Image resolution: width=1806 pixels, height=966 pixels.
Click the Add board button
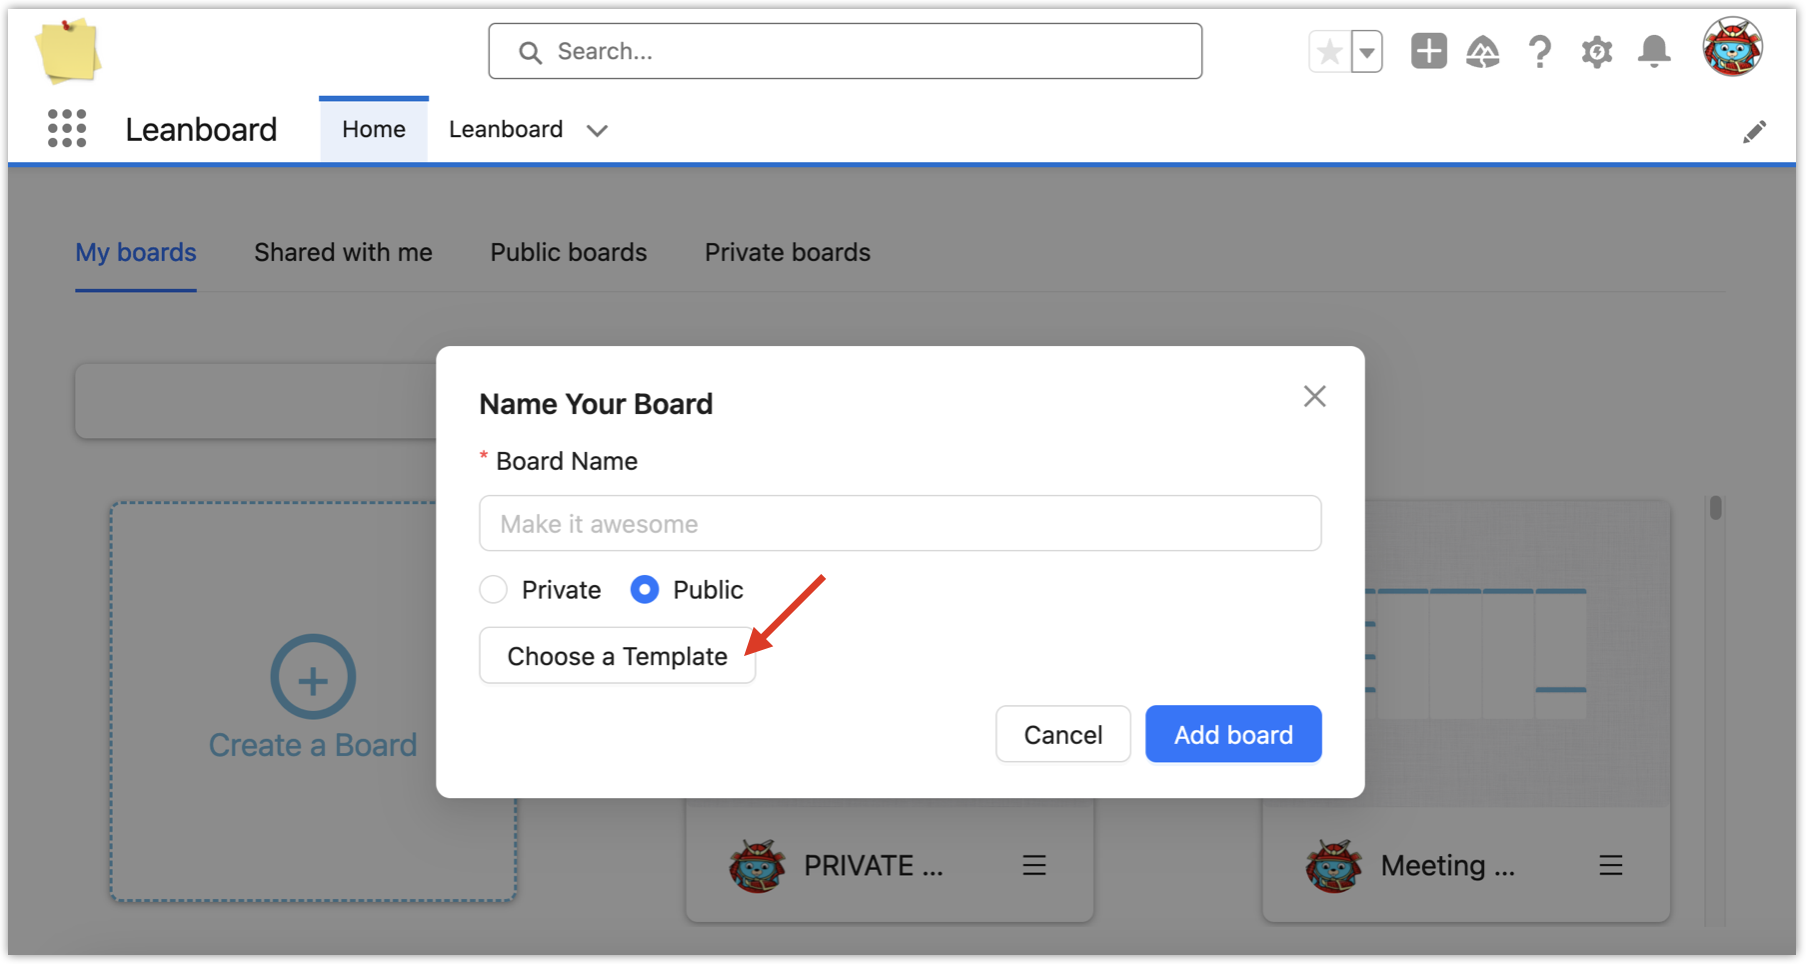click(1233, 735)
